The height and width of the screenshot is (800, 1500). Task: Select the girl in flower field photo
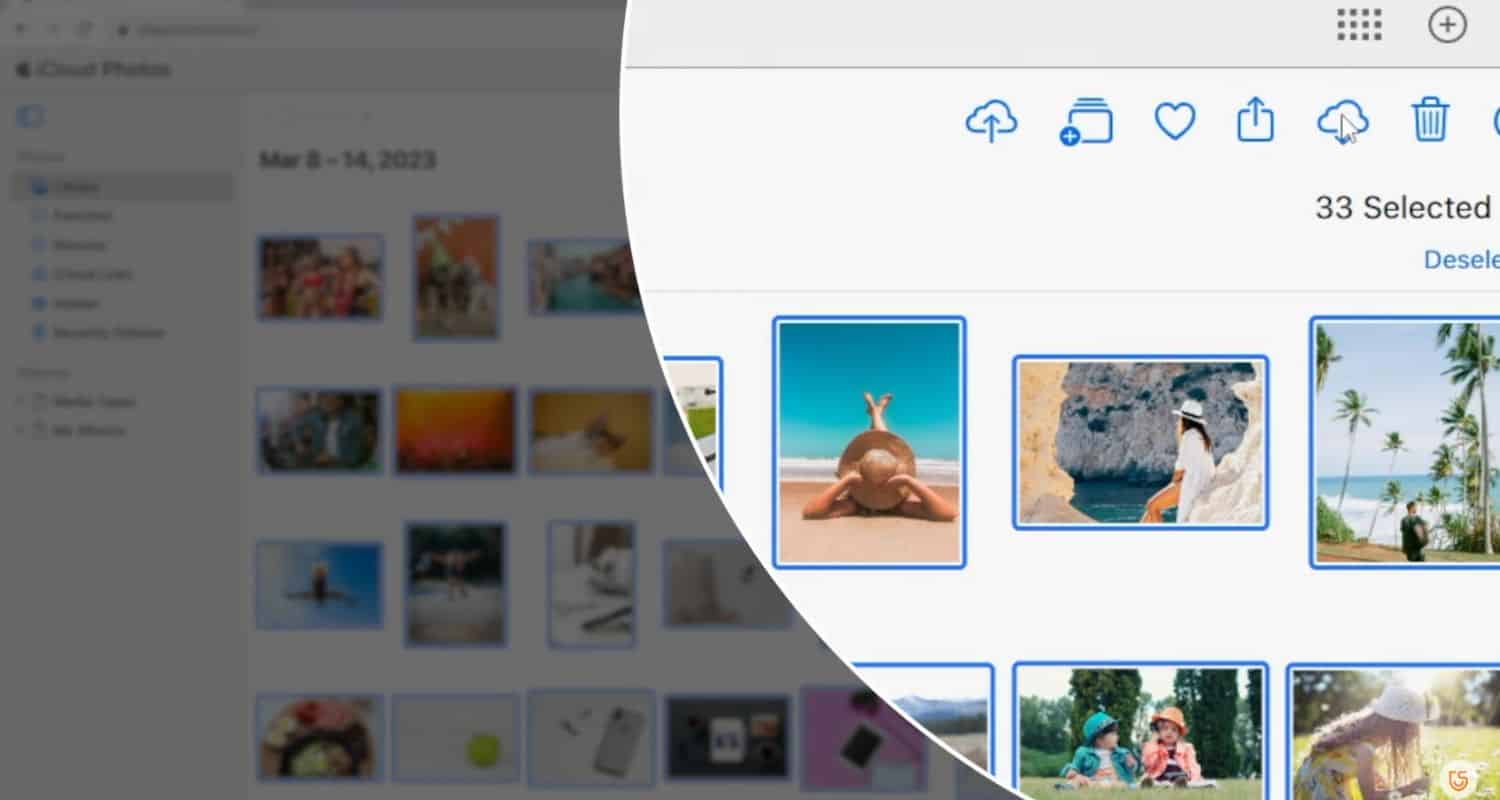[x=1394, y=731]
